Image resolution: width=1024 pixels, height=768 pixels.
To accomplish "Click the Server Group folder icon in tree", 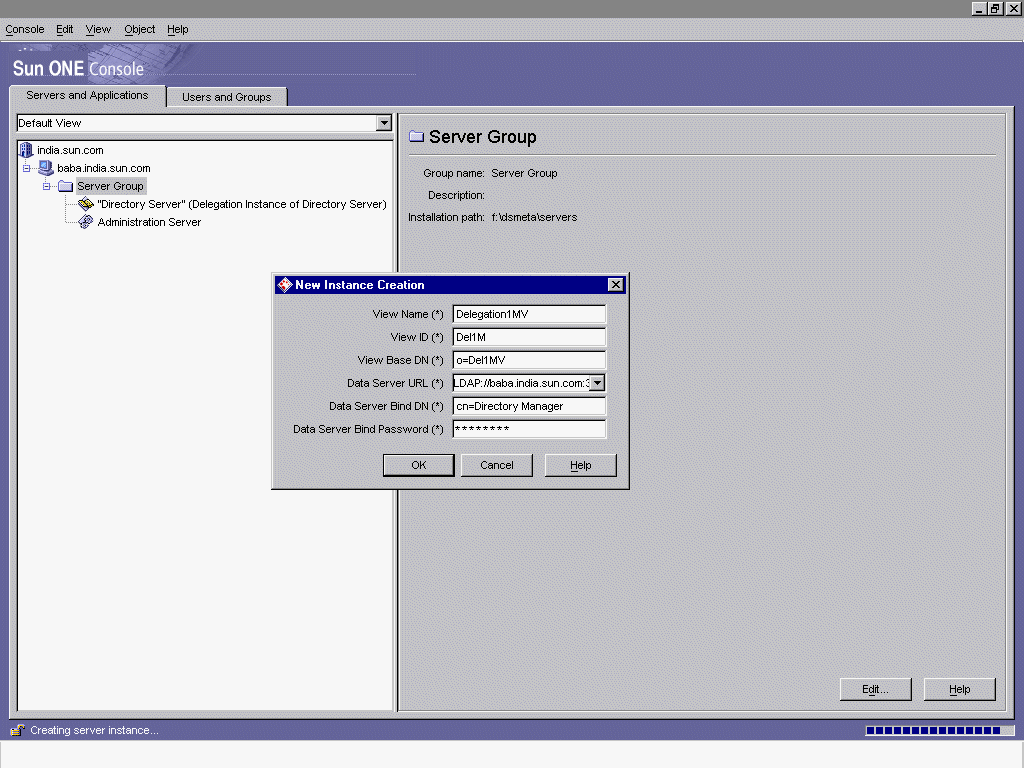I will [x=65, y=186].
